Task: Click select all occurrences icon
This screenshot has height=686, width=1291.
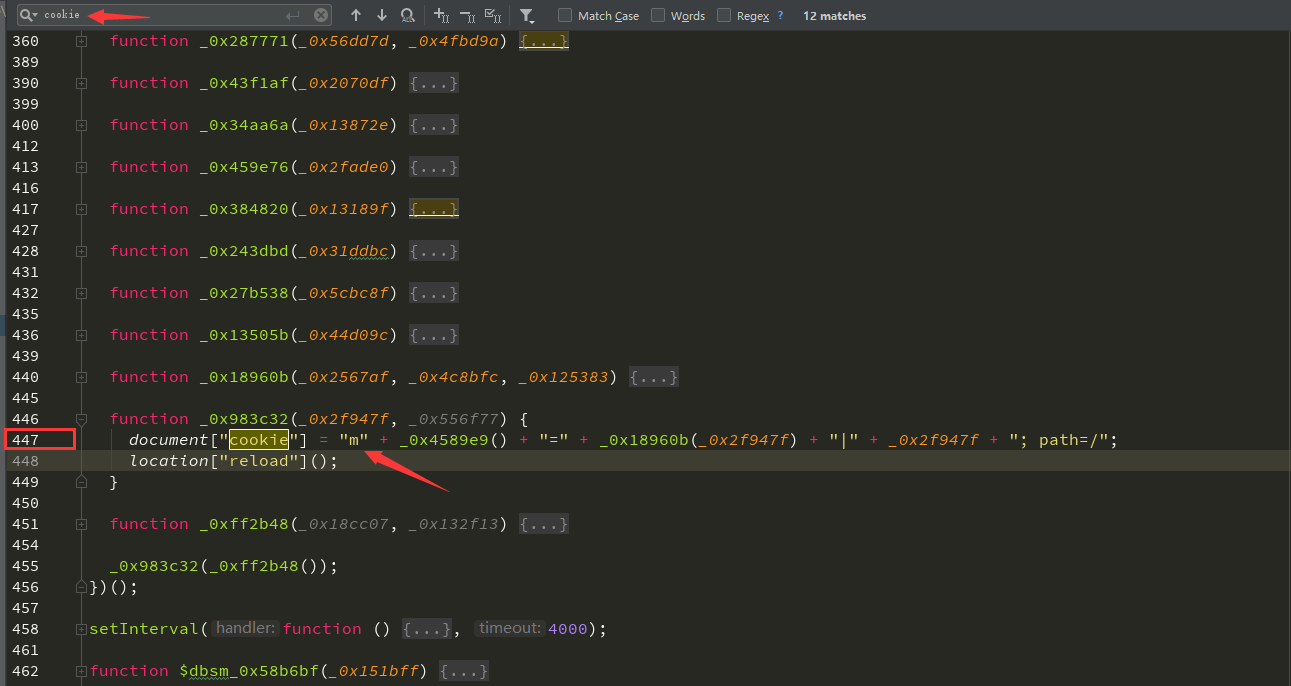Action: tap(492, 15)
